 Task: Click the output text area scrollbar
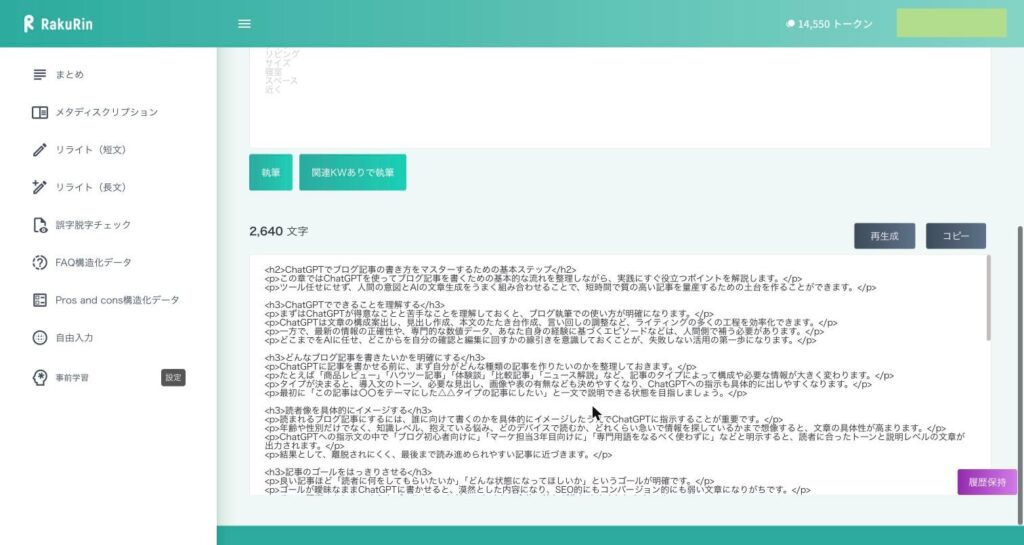point(988,298)
